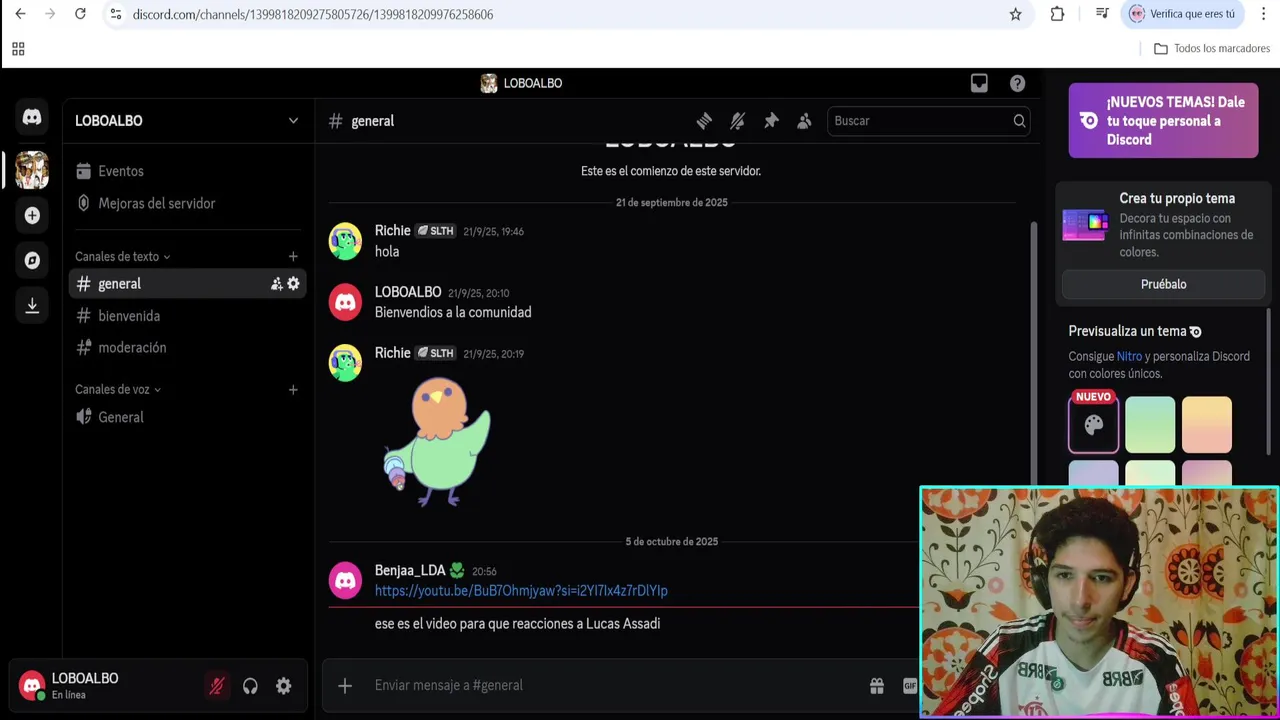Open the GIF picker icon
Screen dimensions: 1280x720
[x=909, y=685]
